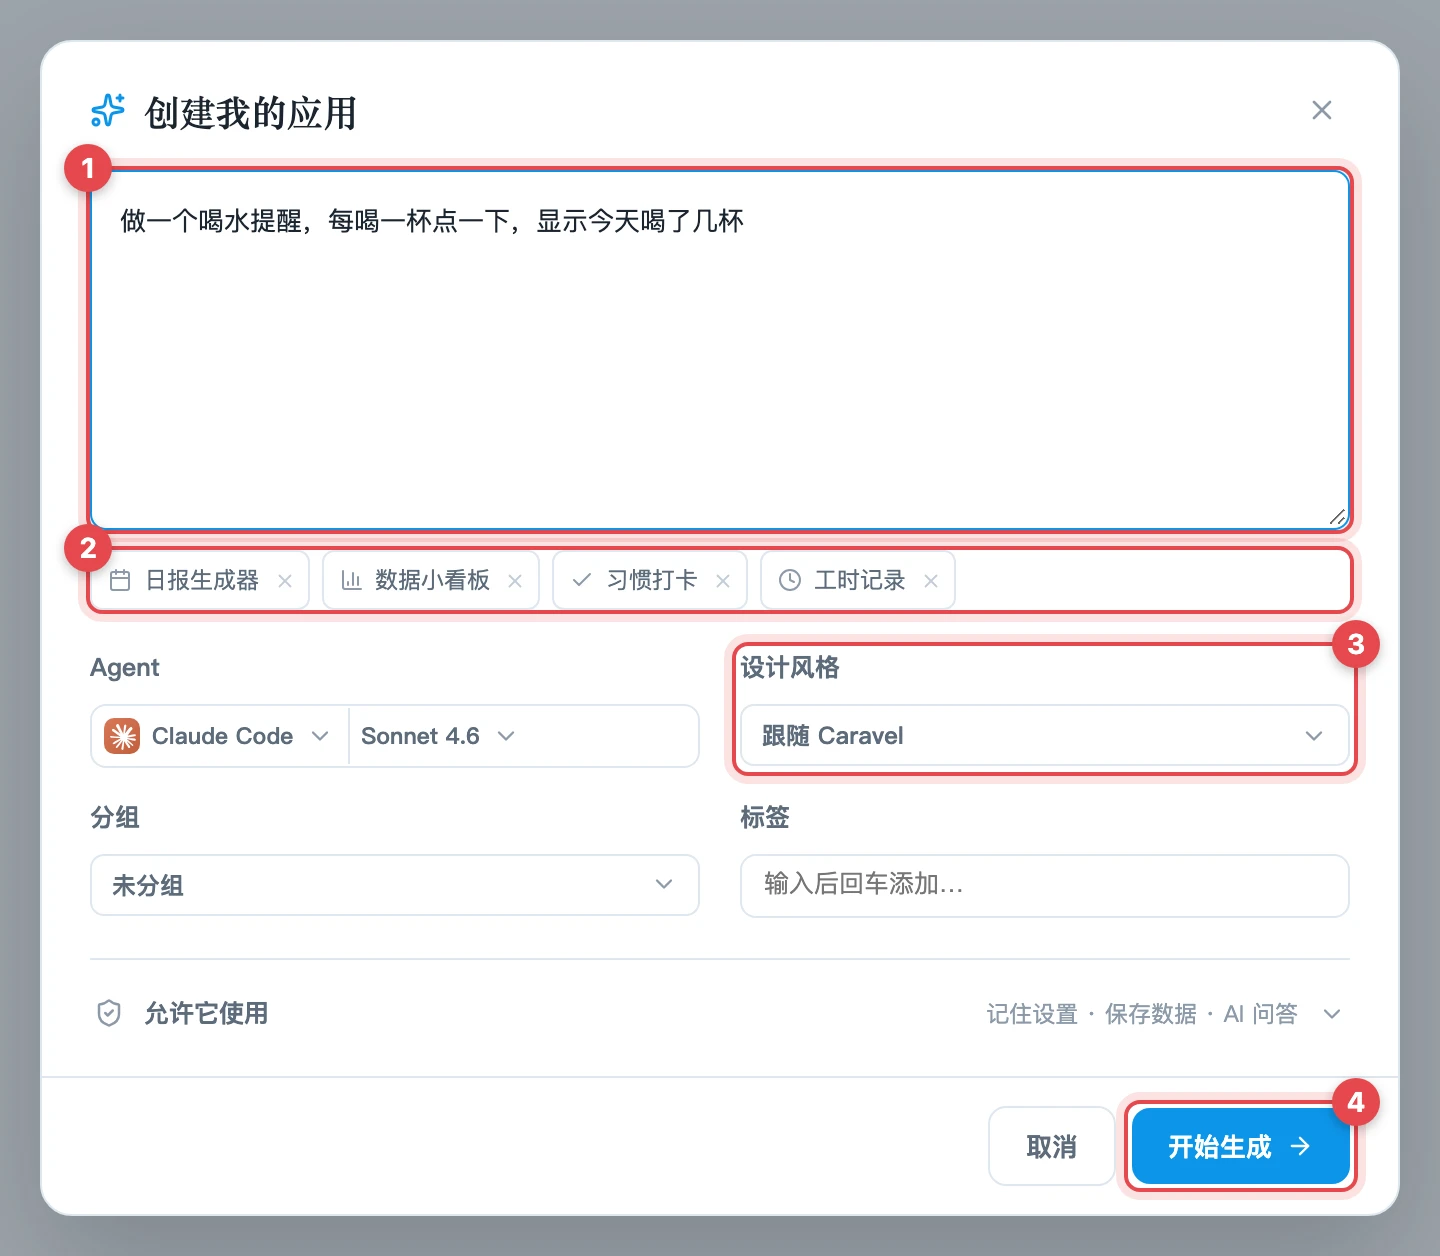1440x1256 pixels.
Task: Remove the 习惯打卡 chip
Action: 723,581
